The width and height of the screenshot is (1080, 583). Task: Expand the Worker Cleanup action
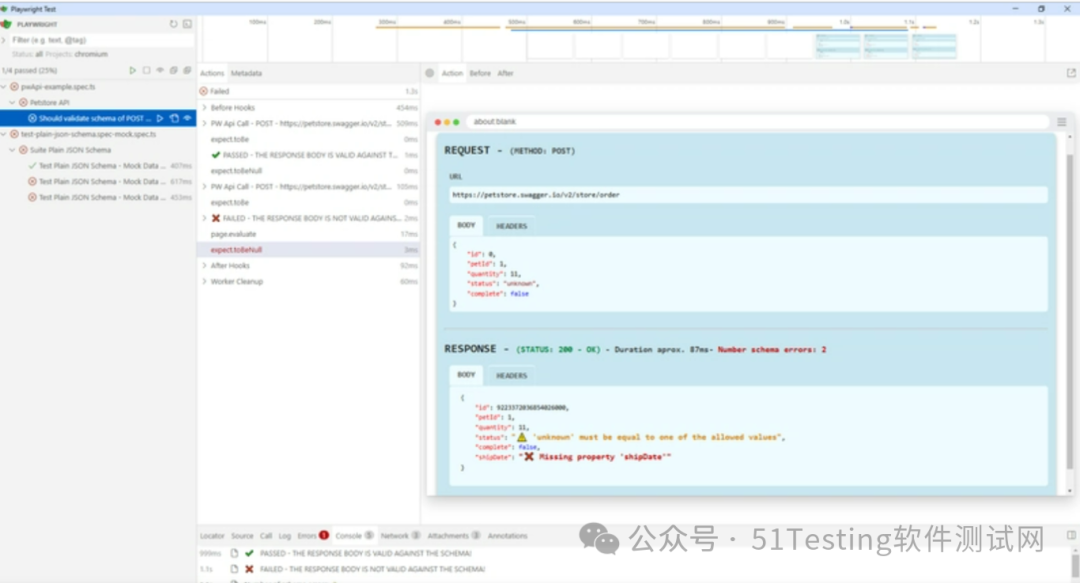point(205,281)
